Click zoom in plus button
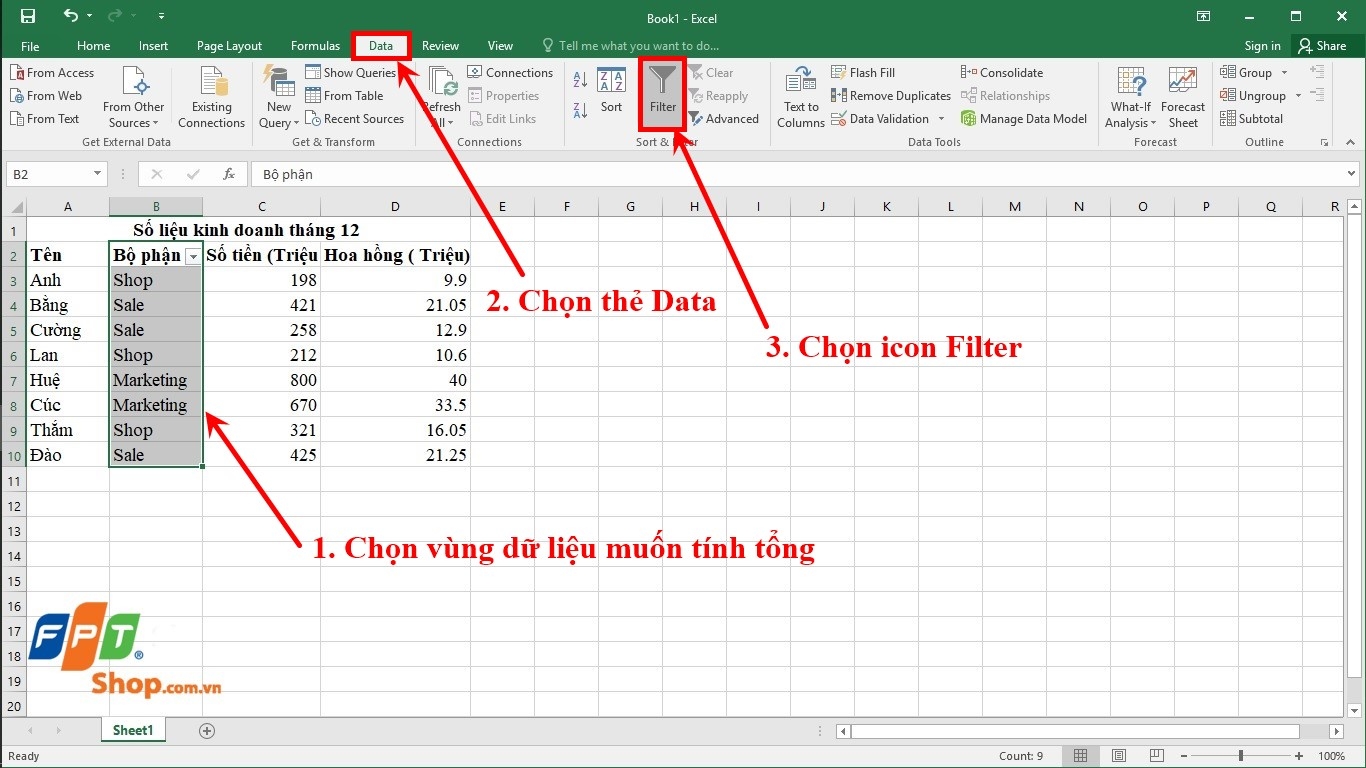The width and height of the screenshot is (1366, 768). pyautogui.click(x=1299, y=756)
